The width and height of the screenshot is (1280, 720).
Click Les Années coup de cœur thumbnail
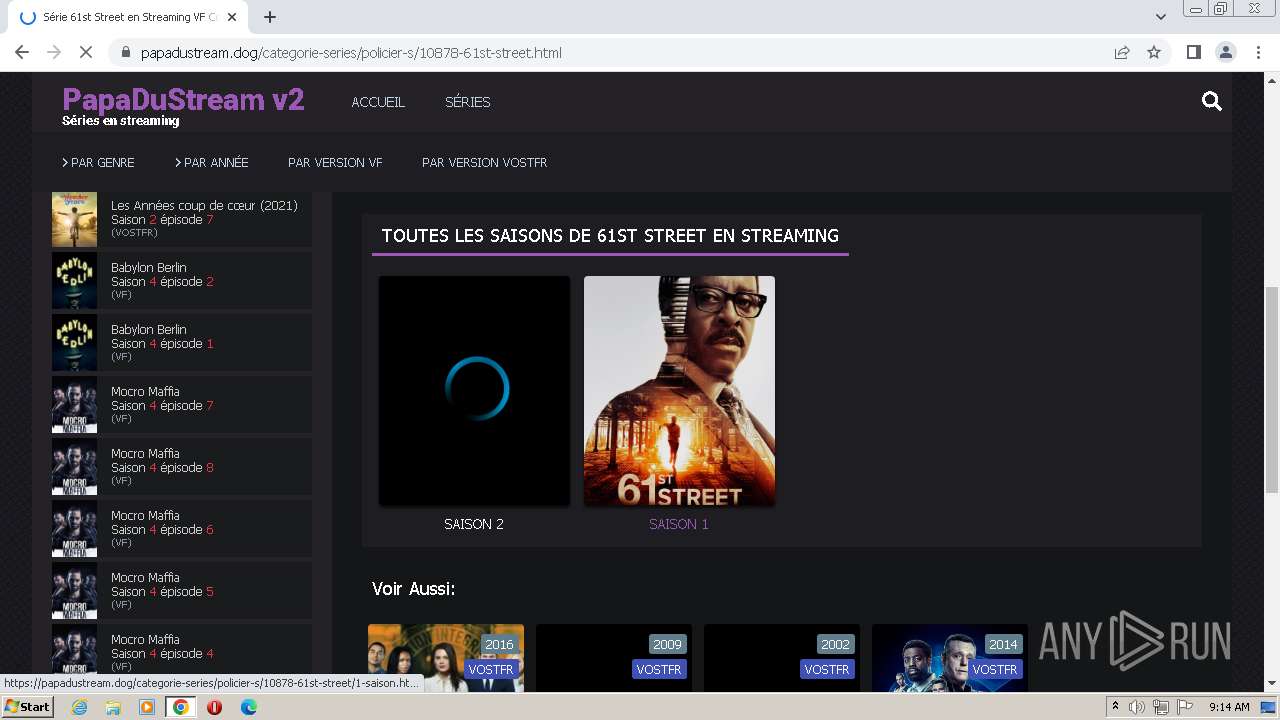[74, 219]
